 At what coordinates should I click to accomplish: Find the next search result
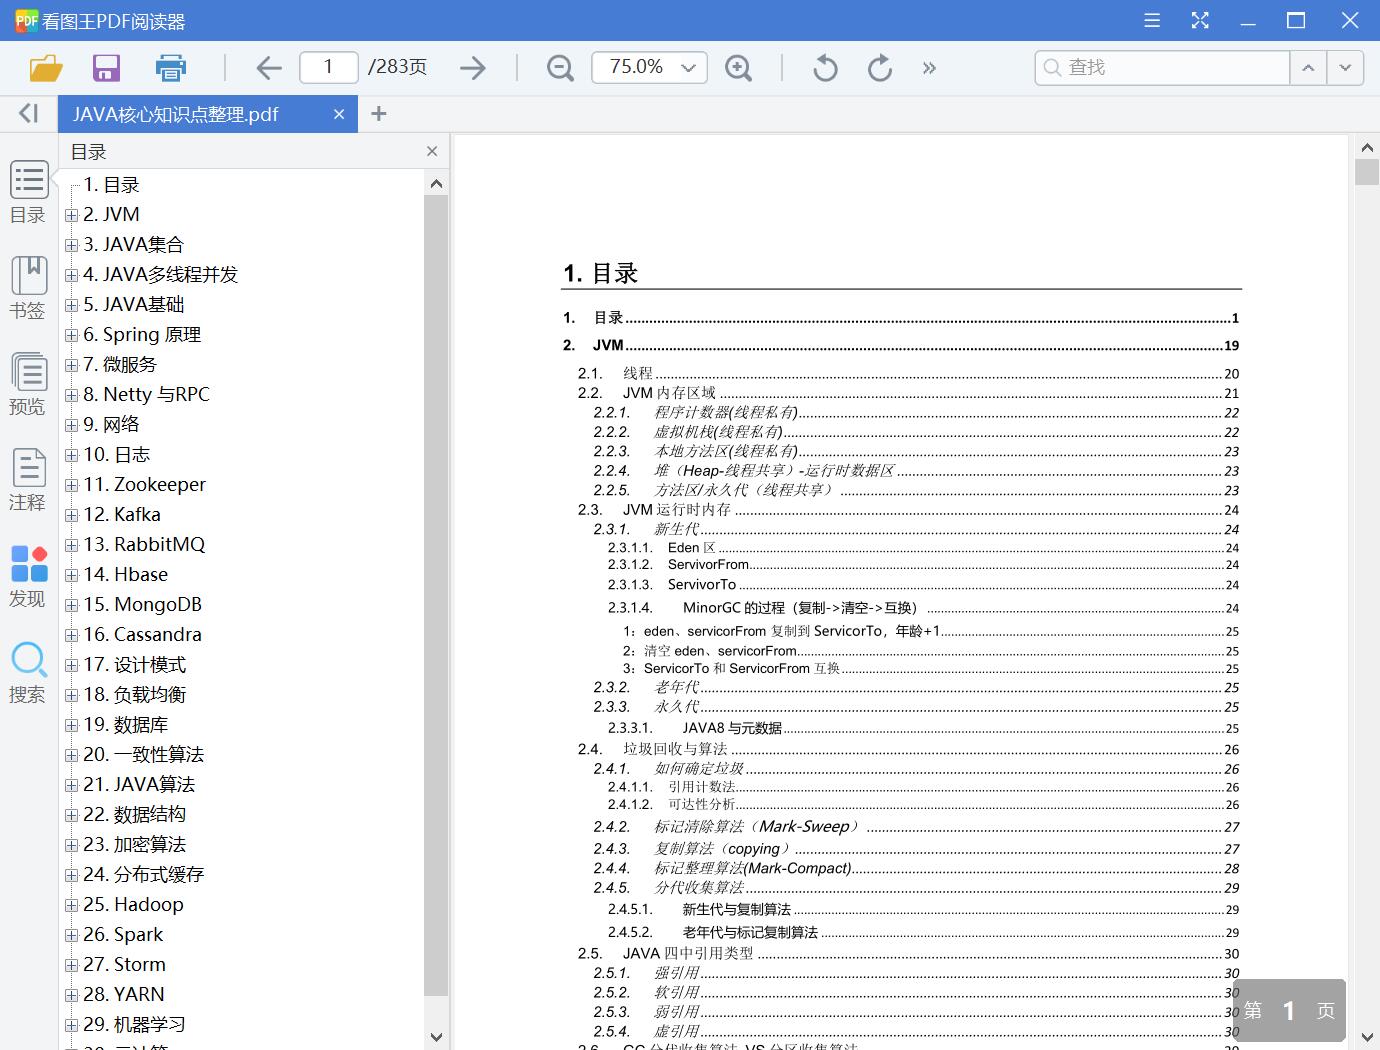coord(1345,67)
